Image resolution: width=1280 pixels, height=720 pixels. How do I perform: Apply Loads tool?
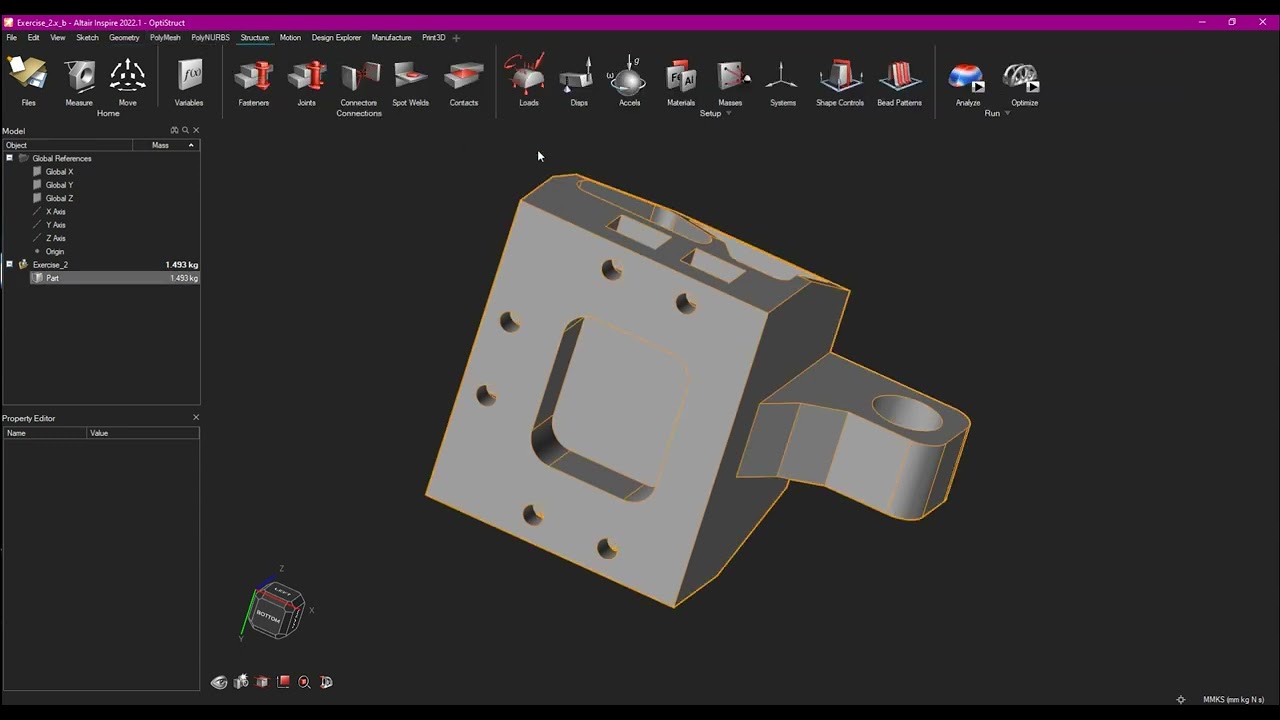(x=527, y=82)
